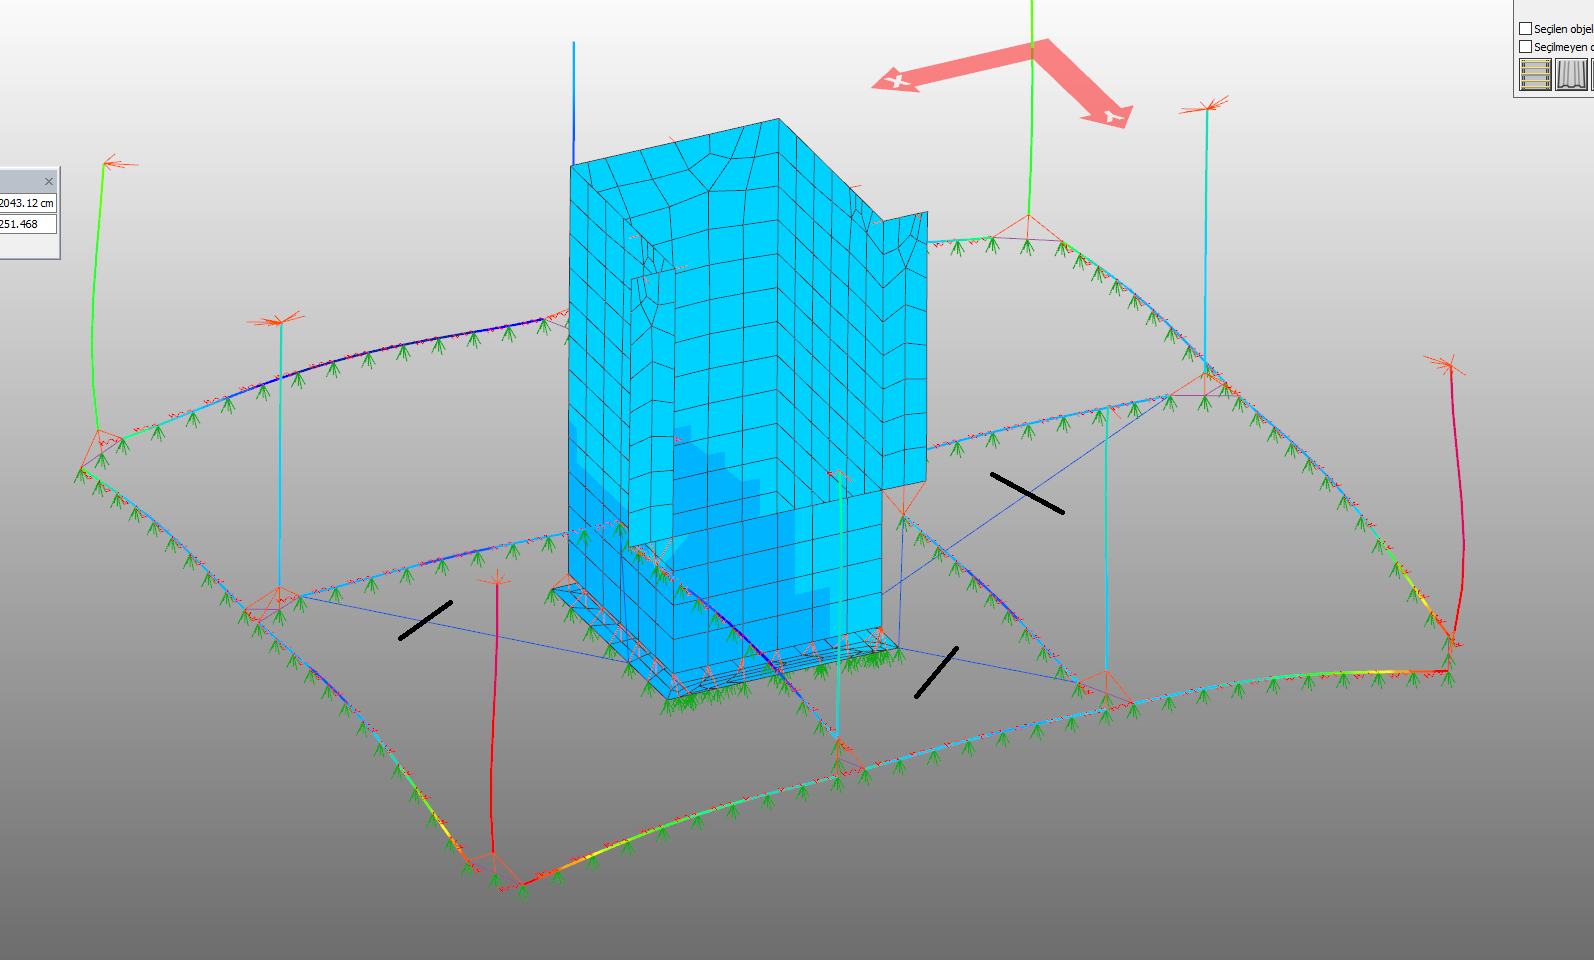Click the black line mark below the core
Screen dimensions: 1594x960
click(936, 672)
